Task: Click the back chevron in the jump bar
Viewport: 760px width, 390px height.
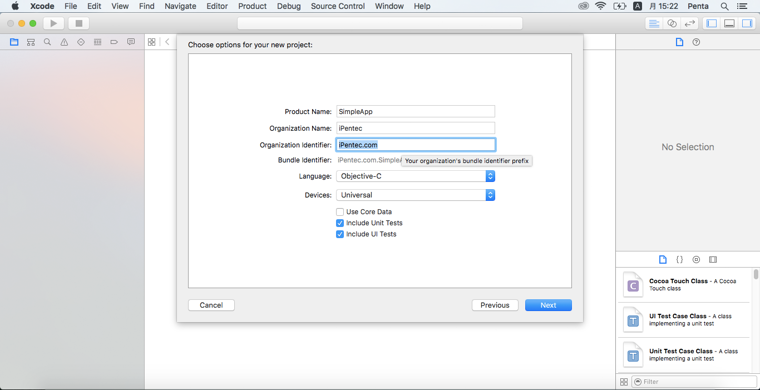Action: 167,42
